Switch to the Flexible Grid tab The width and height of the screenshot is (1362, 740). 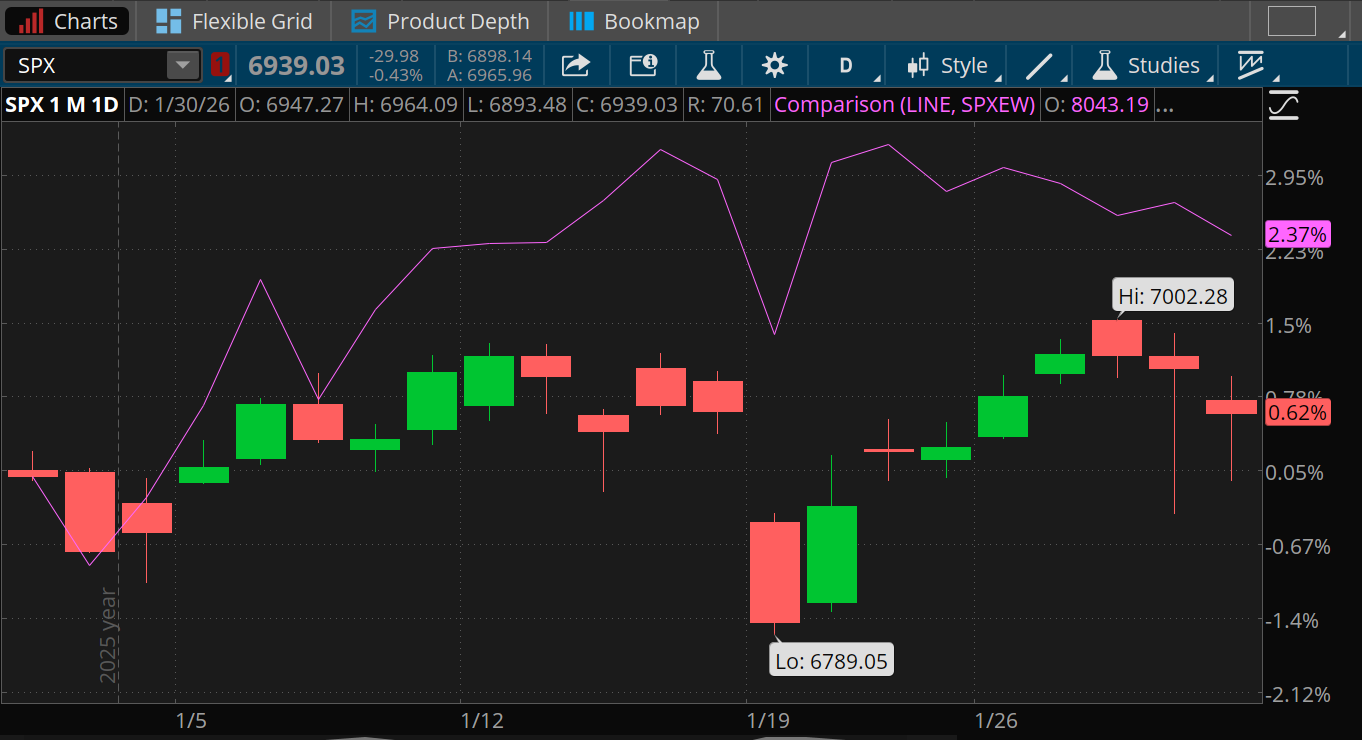coord(233,20)
